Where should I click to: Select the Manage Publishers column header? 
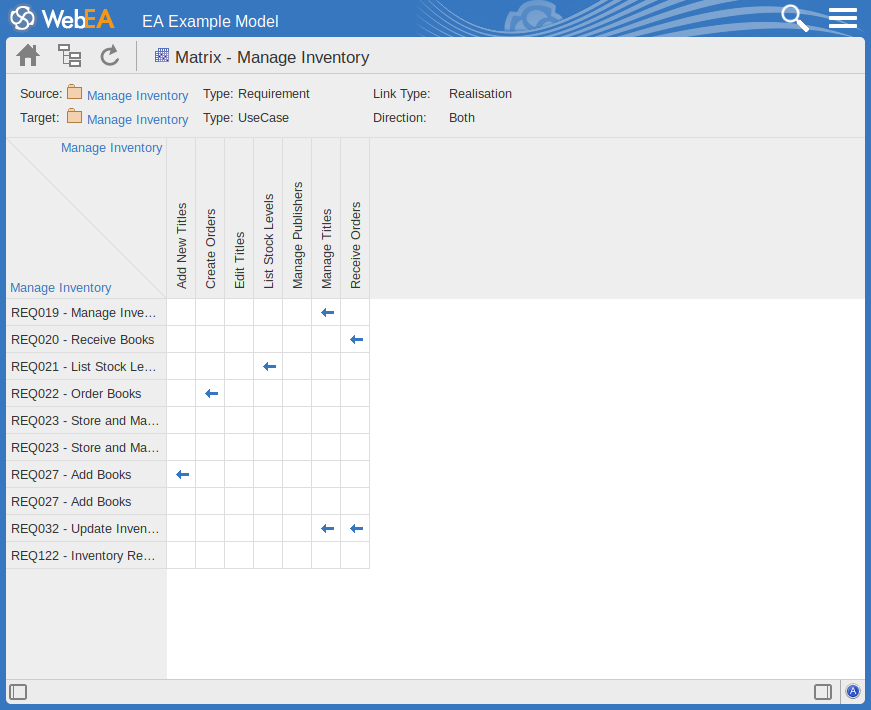[x=297, y=235]
